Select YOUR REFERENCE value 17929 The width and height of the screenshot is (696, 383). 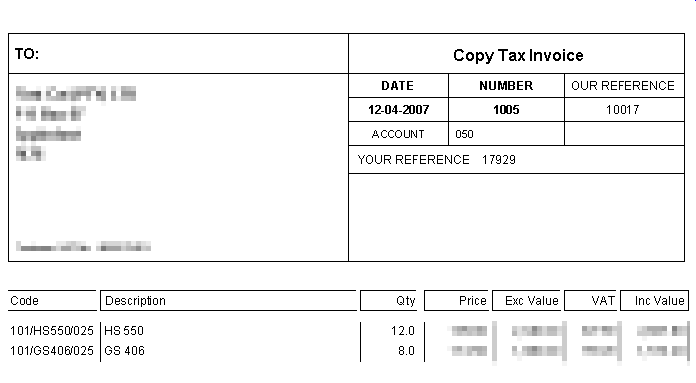499,160
